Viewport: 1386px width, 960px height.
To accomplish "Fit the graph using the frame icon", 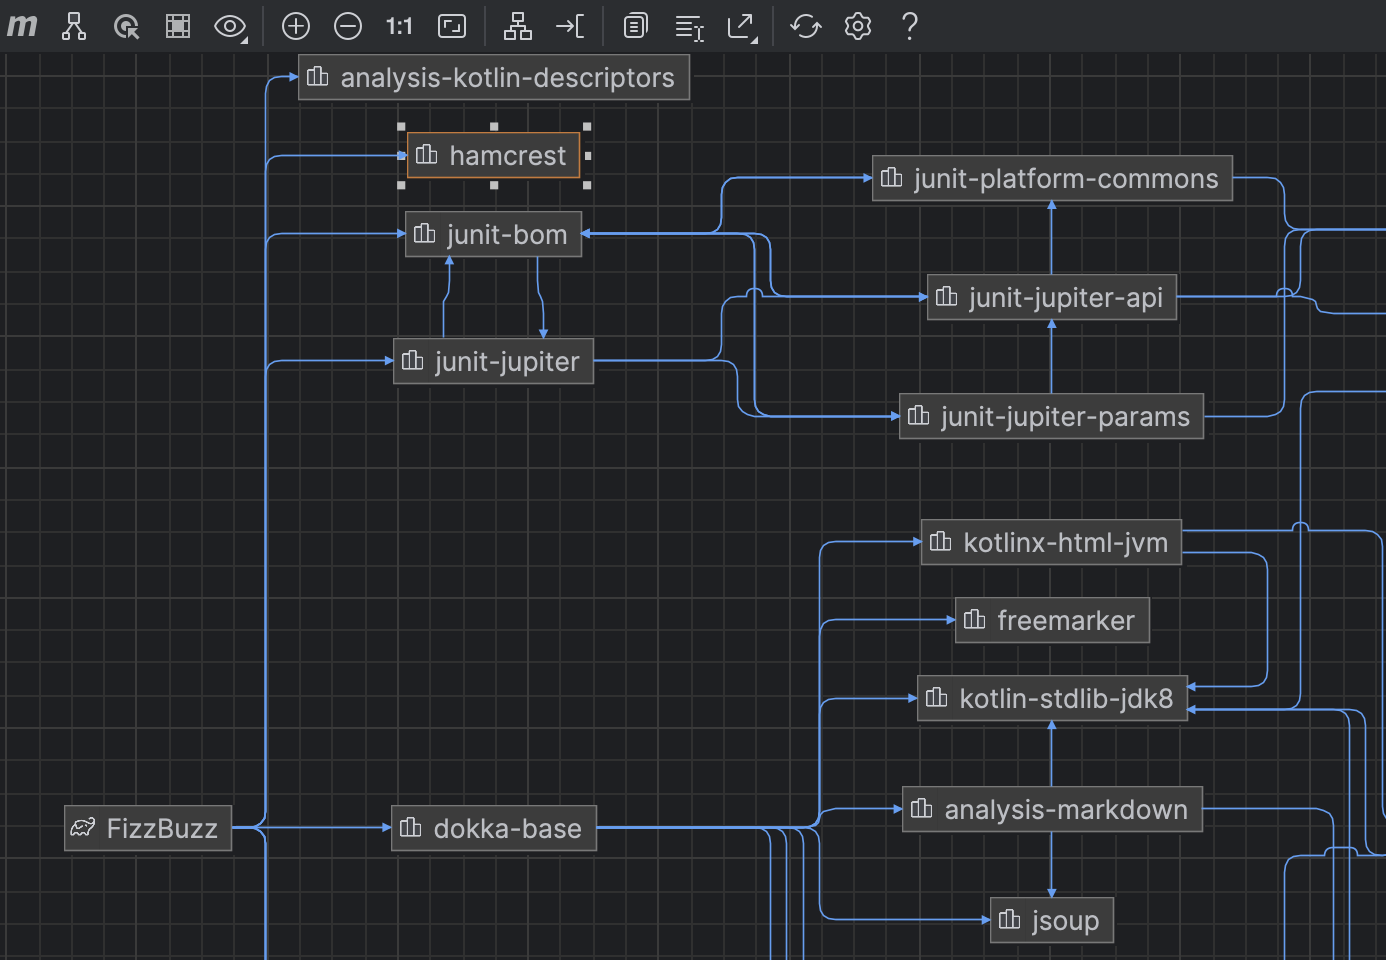I will [452, 26].
